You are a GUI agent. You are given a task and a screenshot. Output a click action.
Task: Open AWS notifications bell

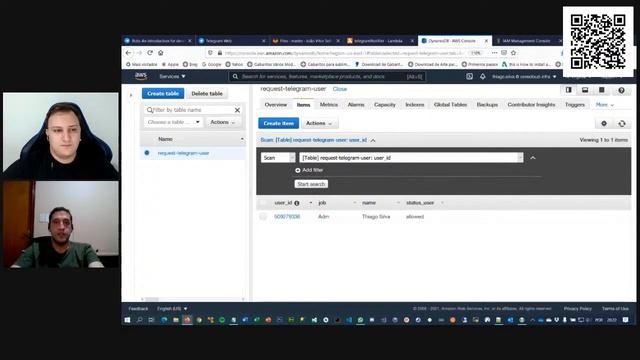coord(482,76)
